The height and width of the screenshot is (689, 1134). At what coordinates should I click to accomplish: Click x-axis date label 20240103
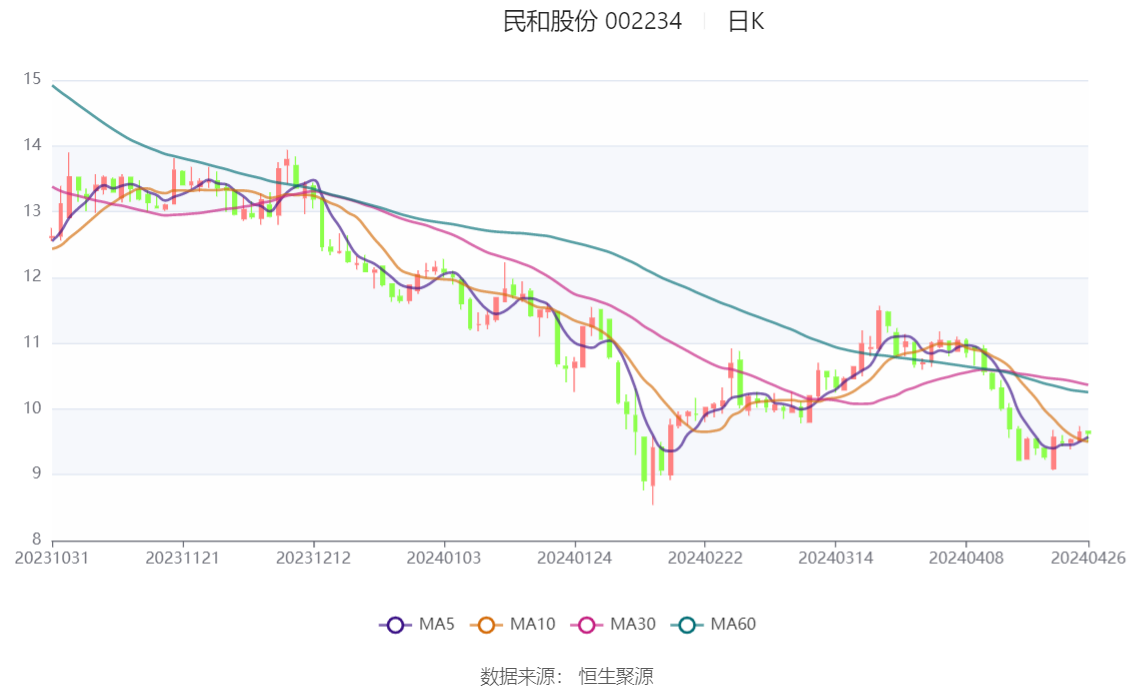click(444, 558)
